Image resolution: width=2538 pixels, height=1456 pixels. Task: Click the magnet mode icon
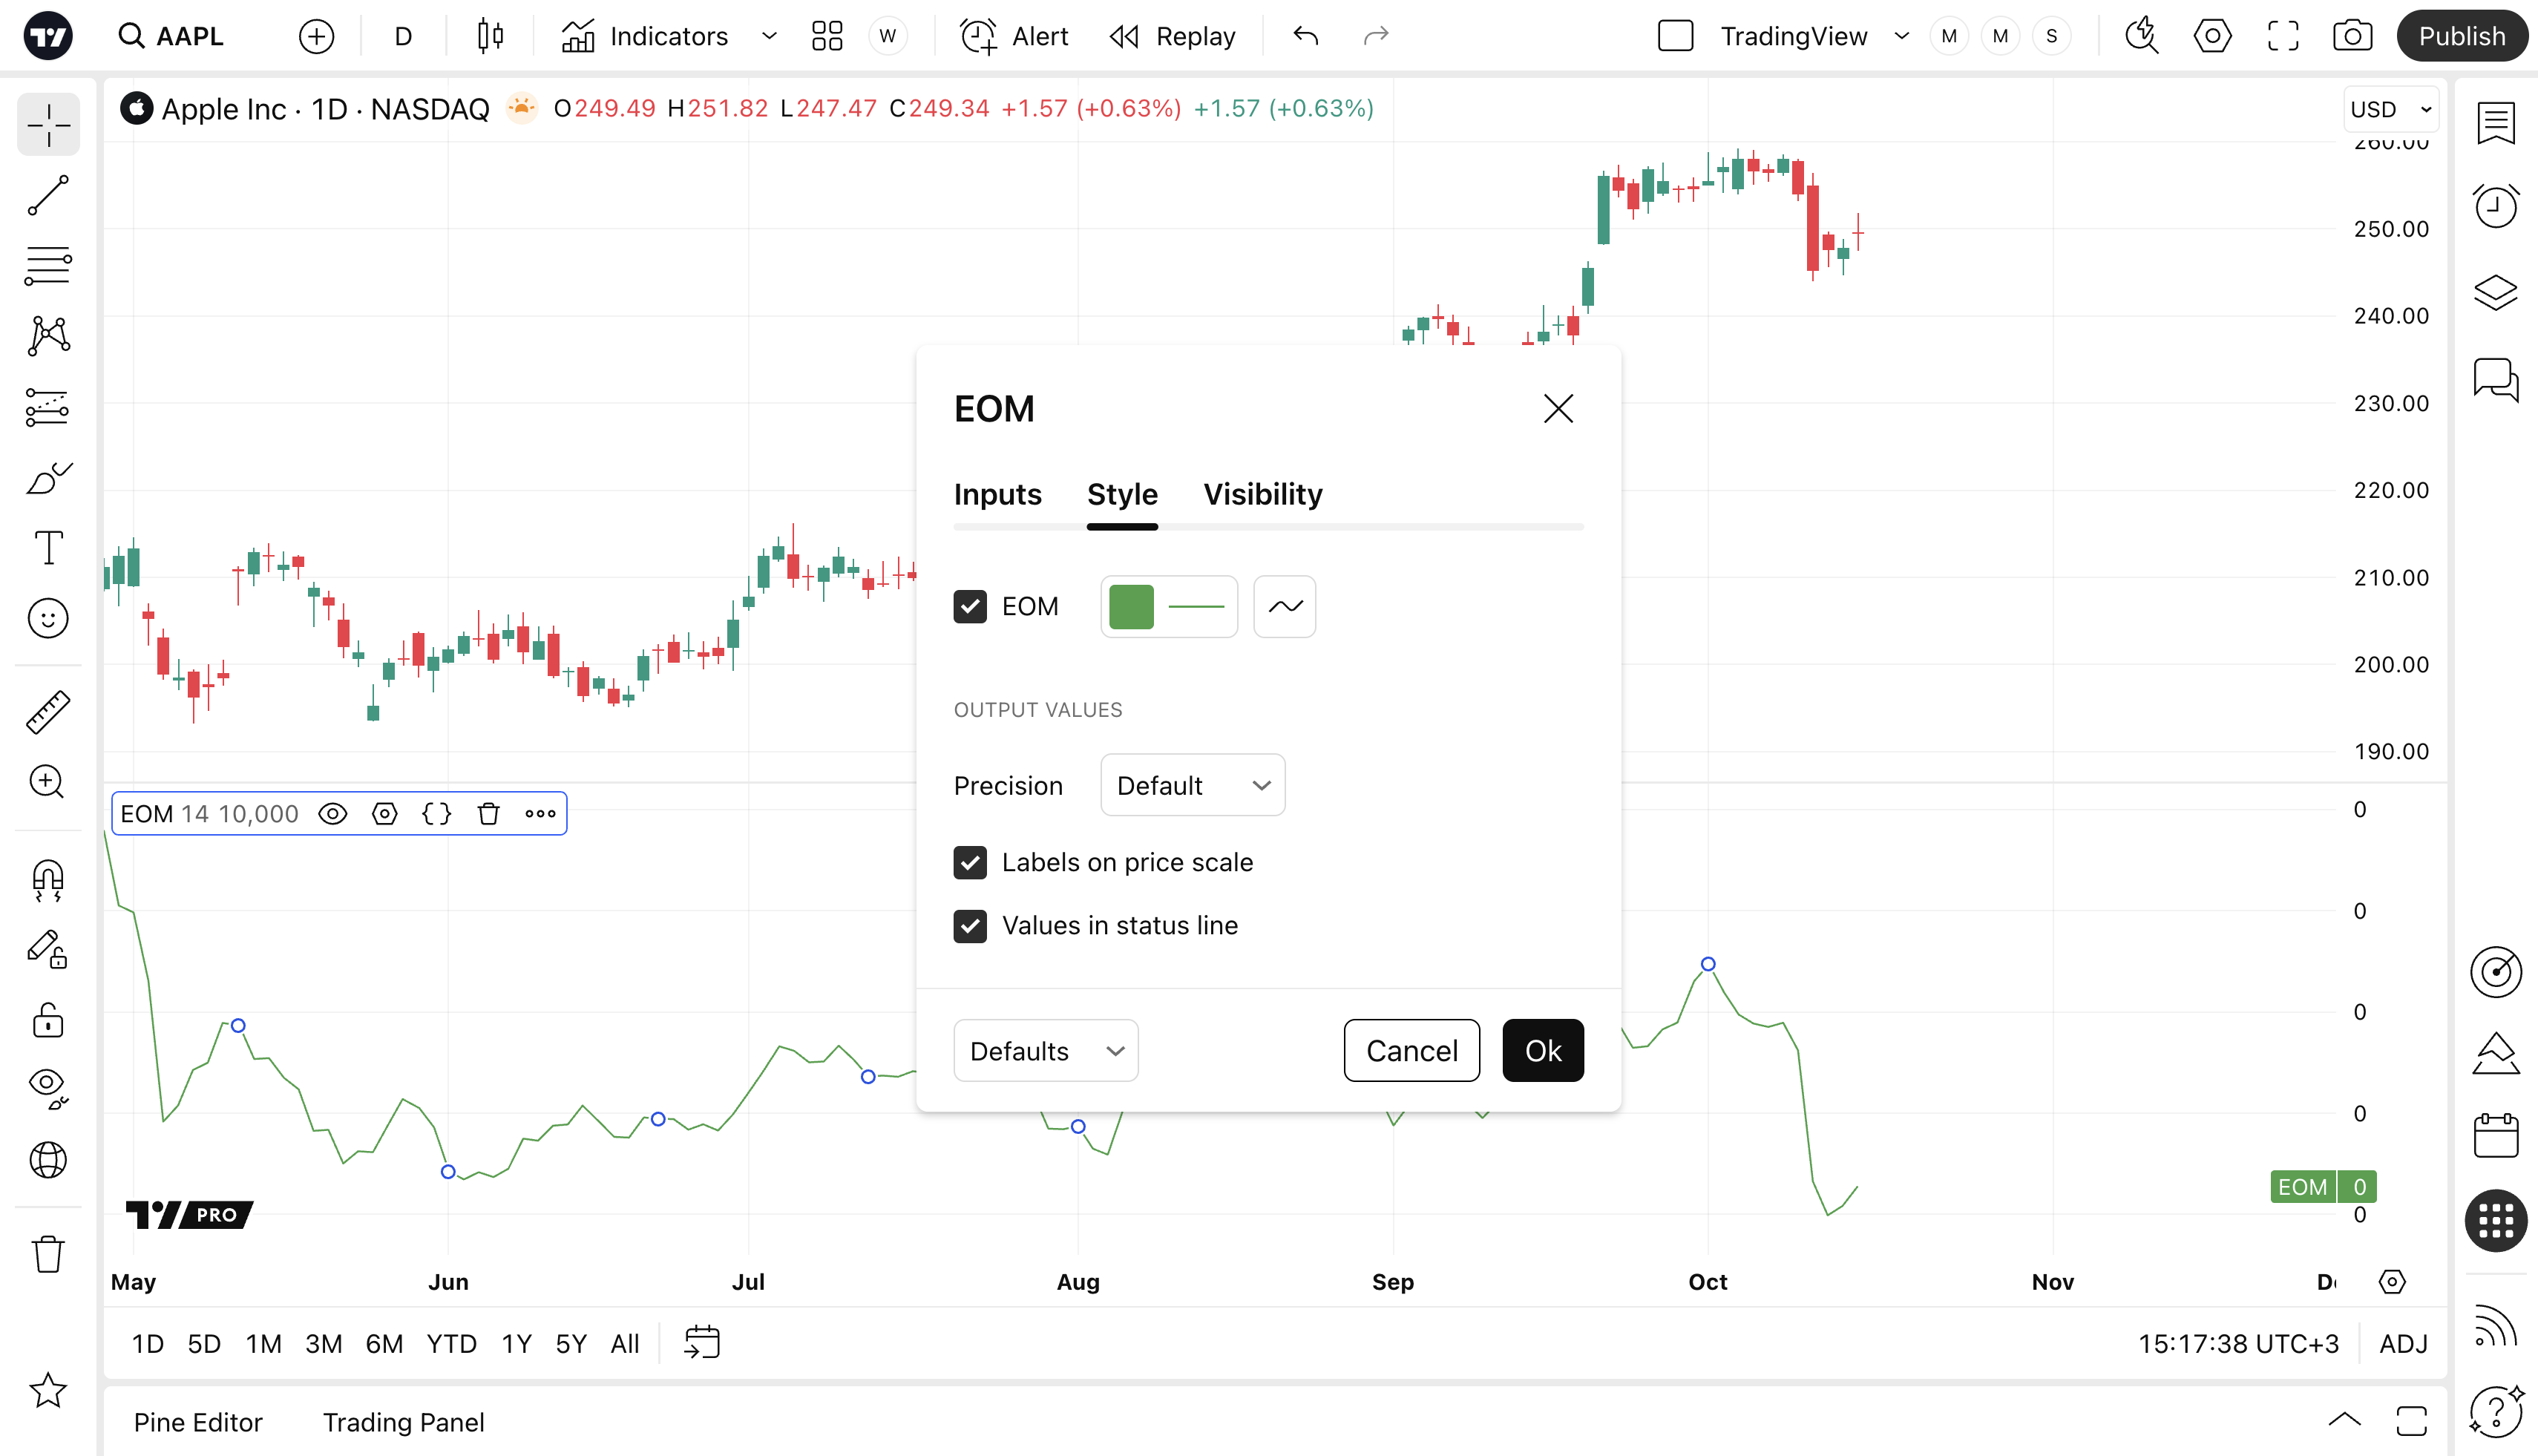pyautogui.click(x=48, y=880)
